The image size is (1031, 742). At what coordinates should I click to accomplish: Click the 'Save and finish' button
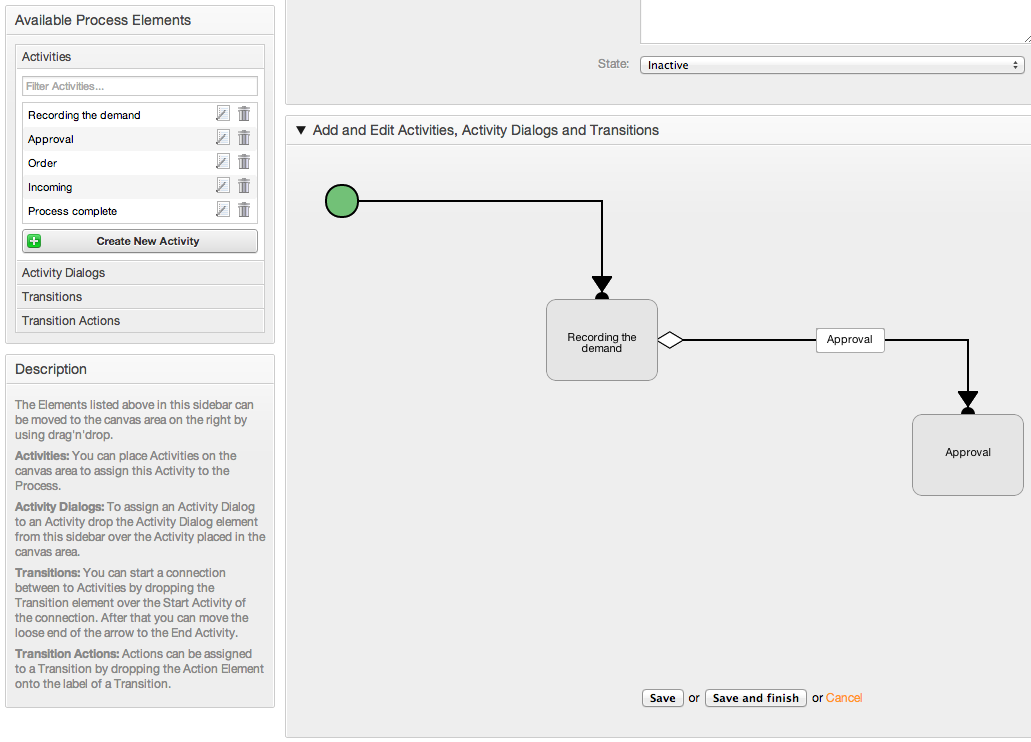click(x=755, y=698)
